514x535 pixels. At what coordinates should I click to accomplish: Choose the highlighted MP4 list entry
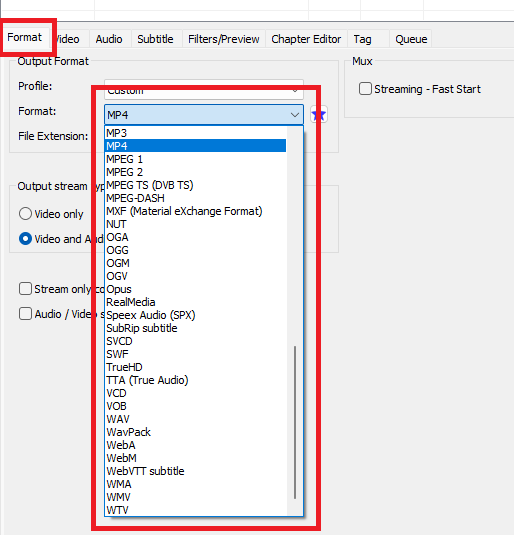coord(196,146)
